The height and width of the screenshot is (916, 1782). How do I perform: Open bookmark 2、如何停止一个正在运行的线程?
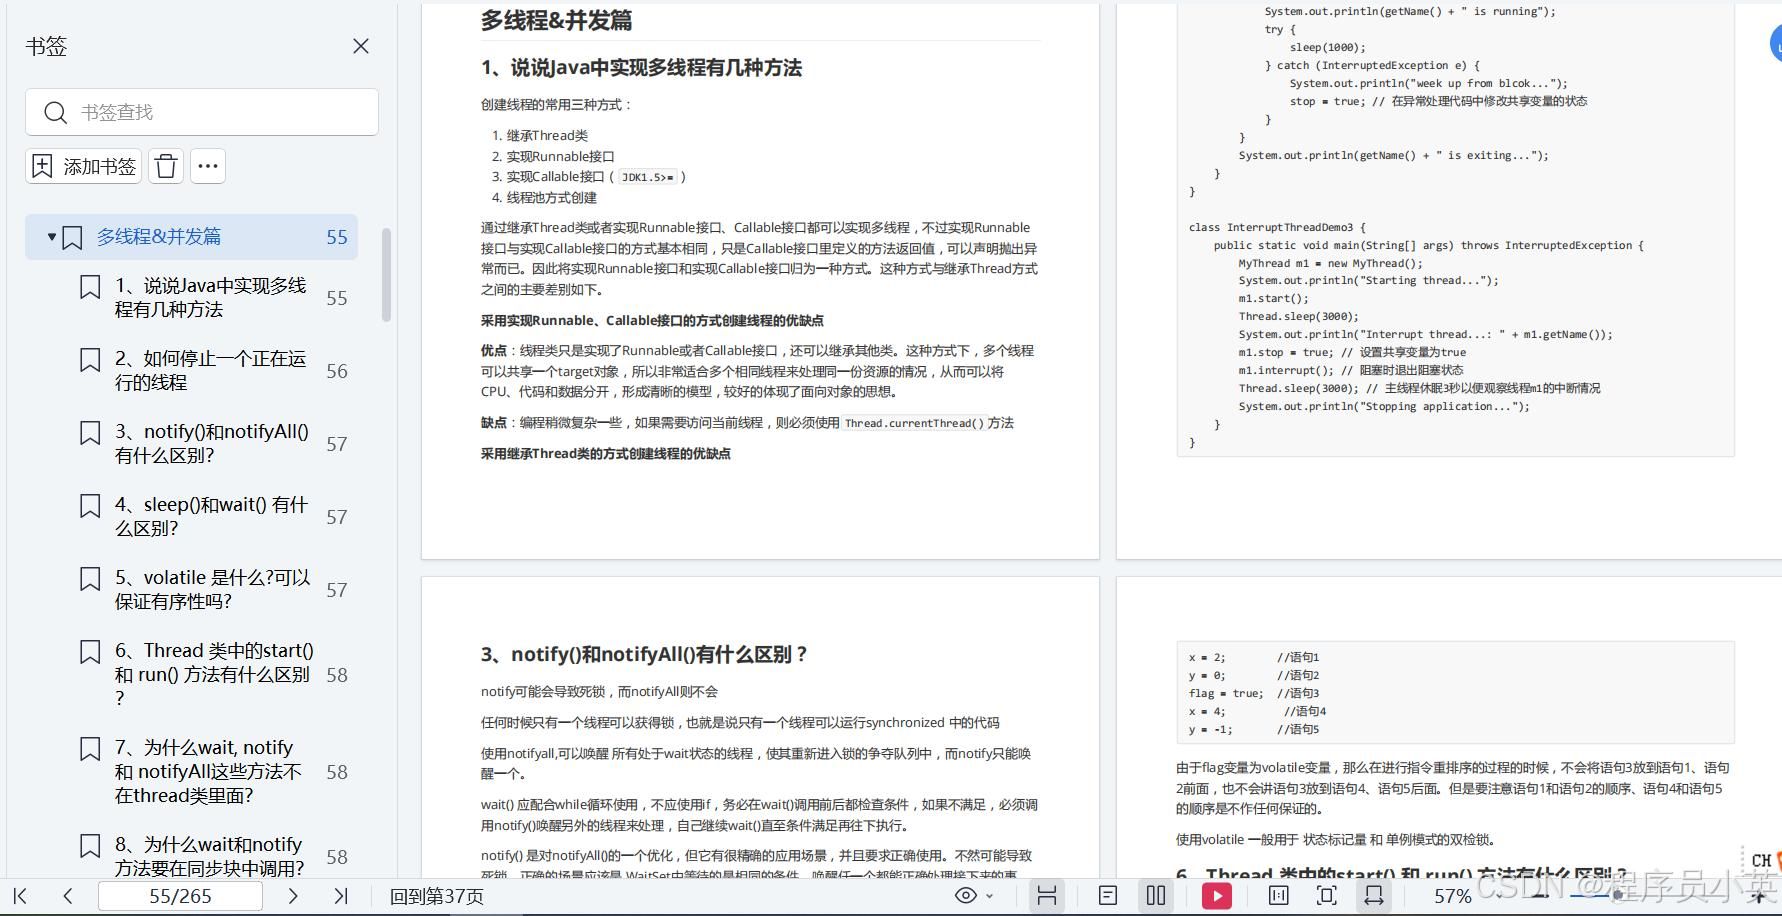tap(211, 371)
